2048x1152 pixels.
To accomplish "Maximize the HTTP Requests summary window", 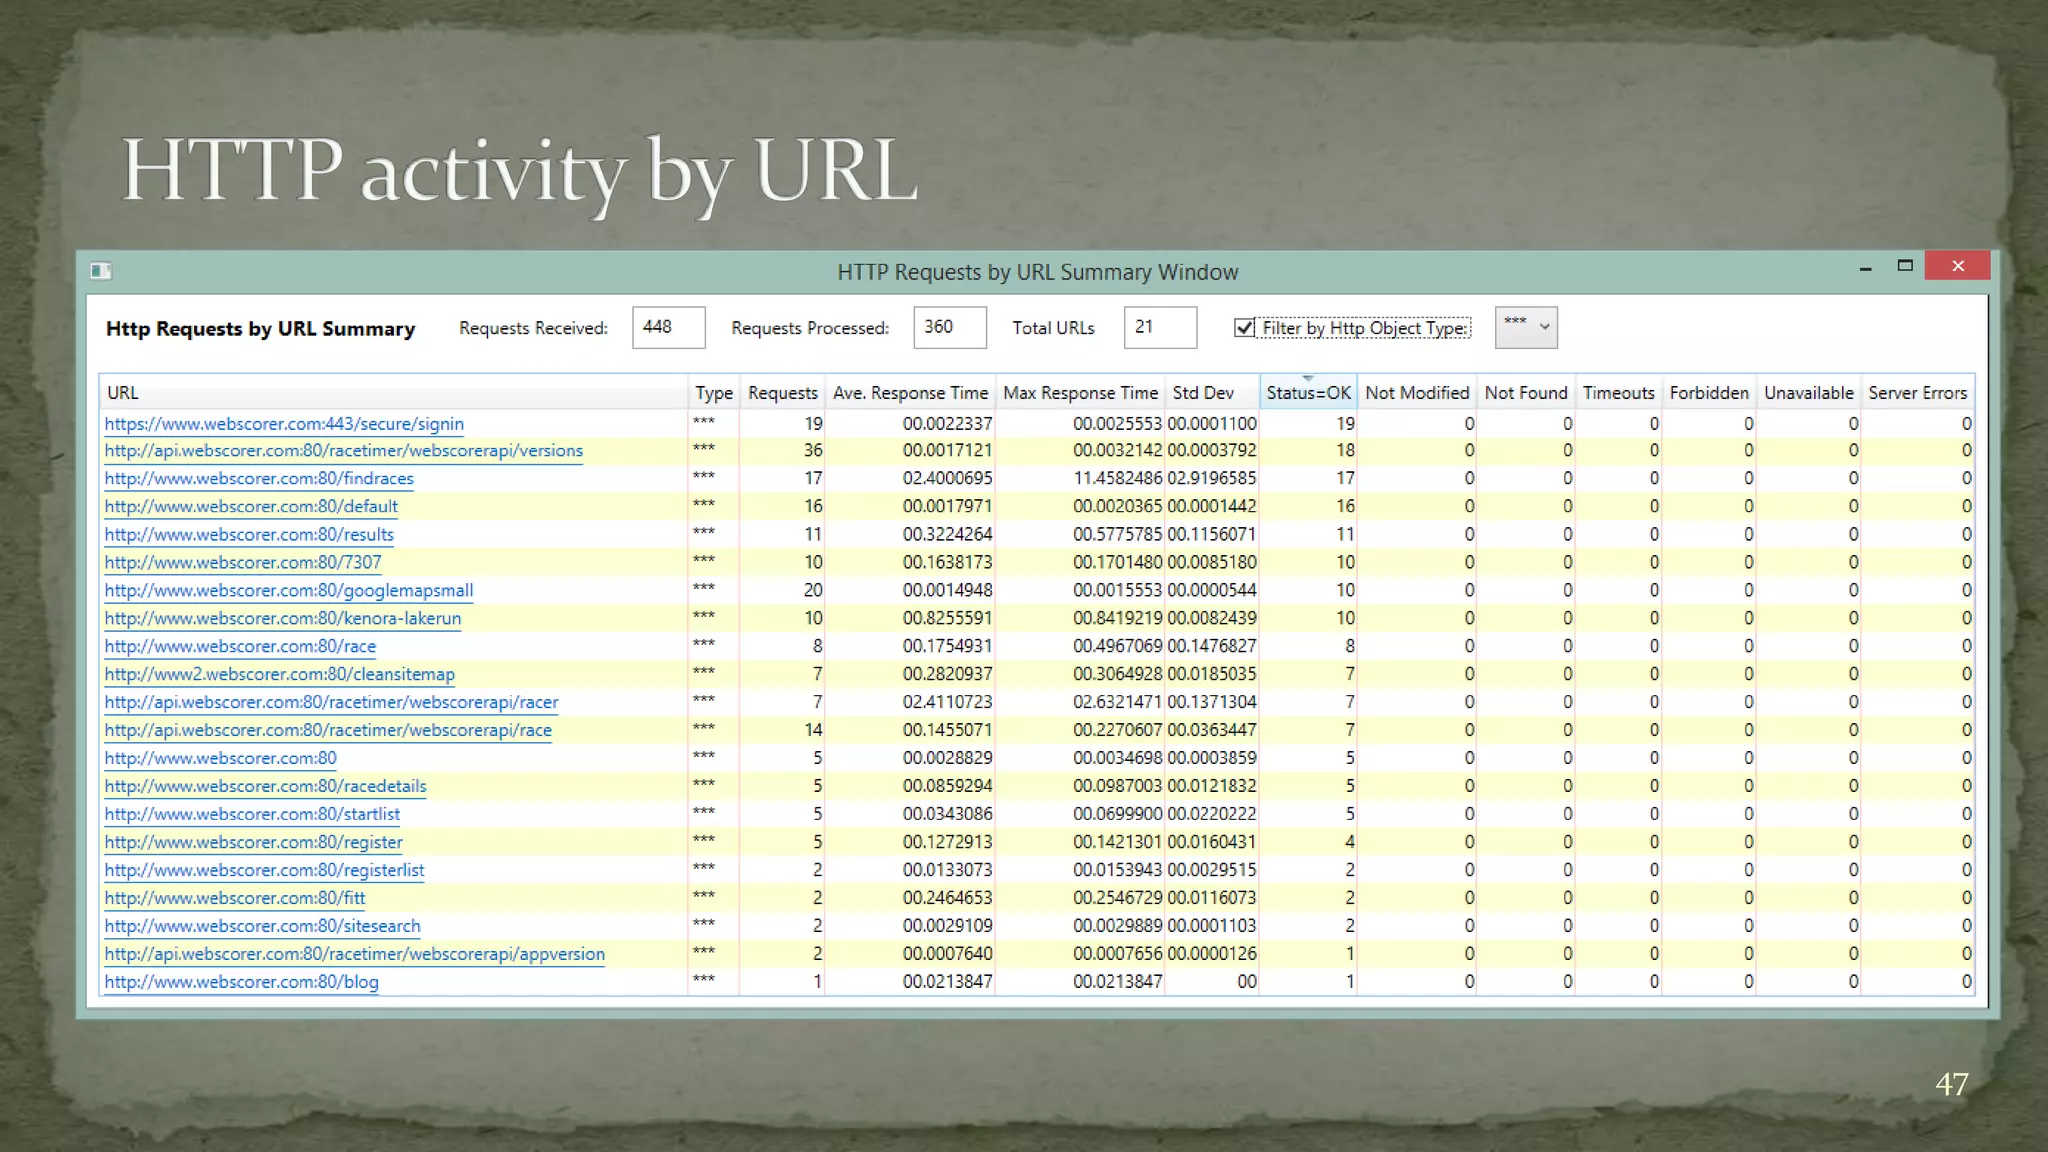I will pos(1905,266).
